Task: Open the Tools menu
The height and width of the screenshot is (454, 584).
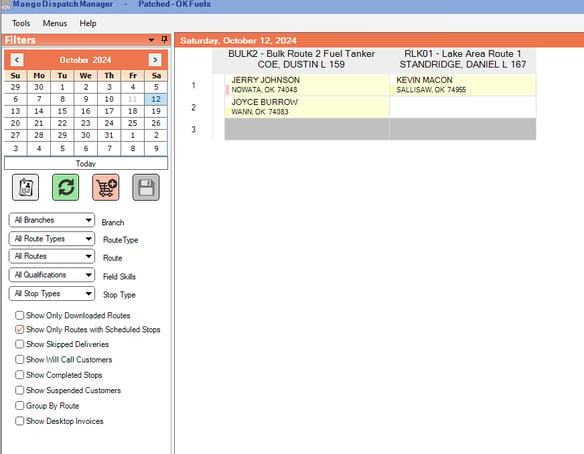Action: tap(21, 23)
